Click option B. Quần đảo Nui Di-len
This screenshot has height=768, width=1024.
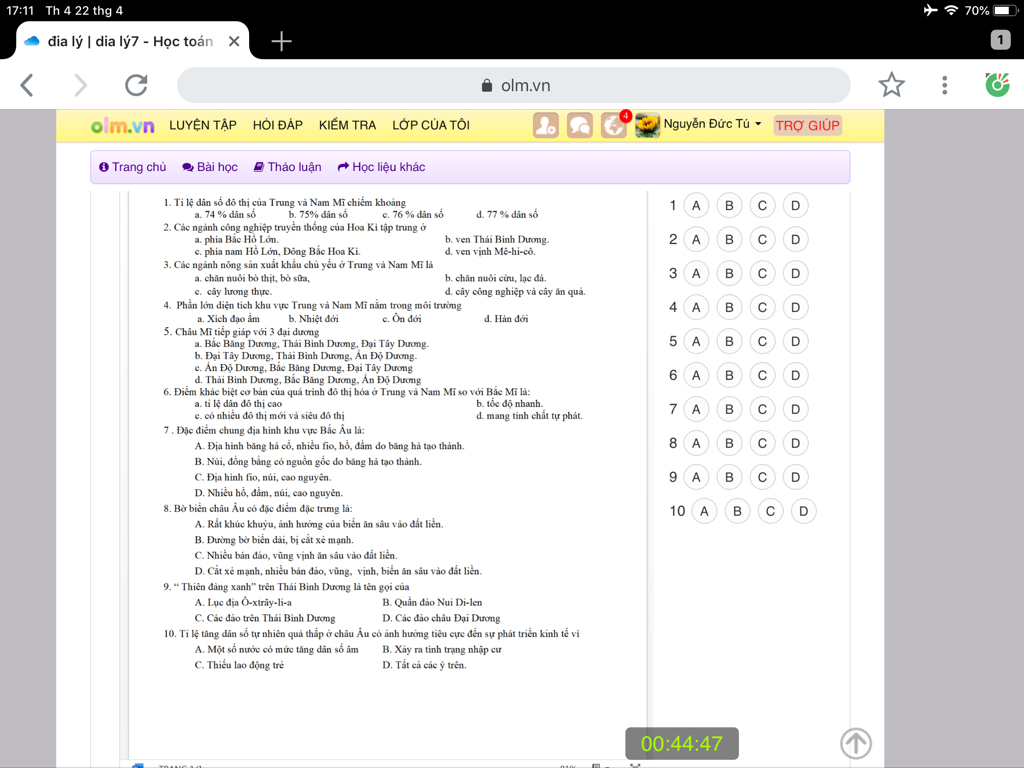coord(432,602)
